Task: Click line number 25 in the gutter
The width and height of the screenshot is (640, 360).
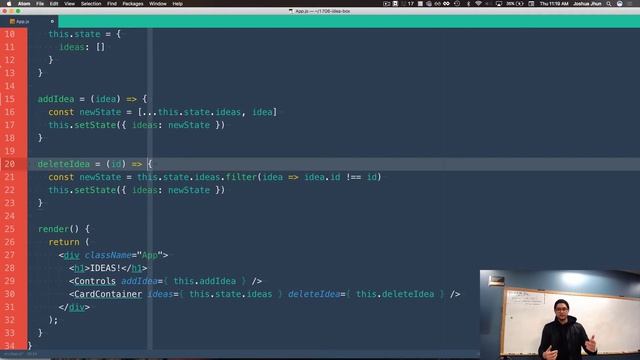Action: click(x=10, y=229)
